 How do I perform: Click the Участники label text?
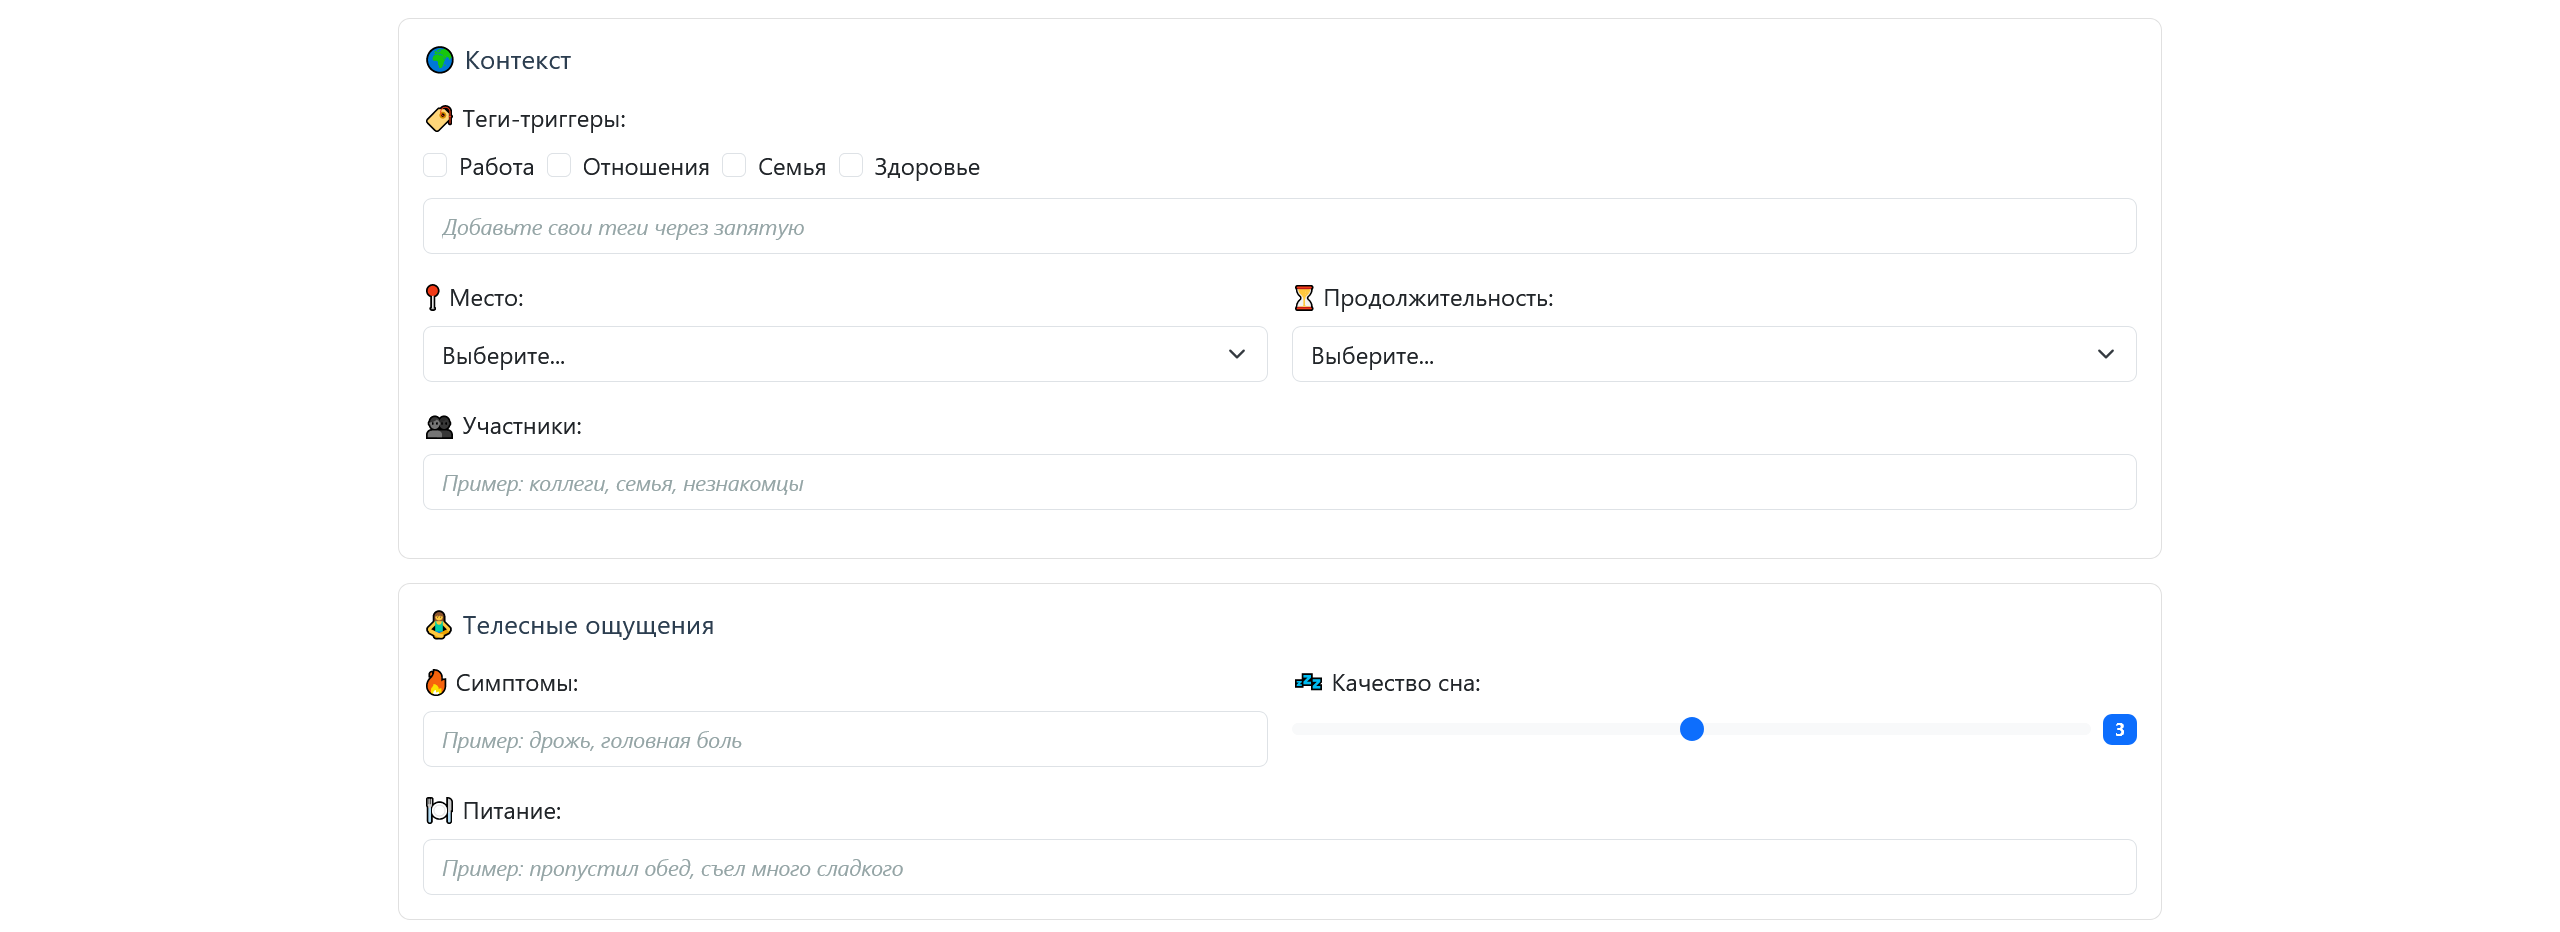[x=522, y=426]
